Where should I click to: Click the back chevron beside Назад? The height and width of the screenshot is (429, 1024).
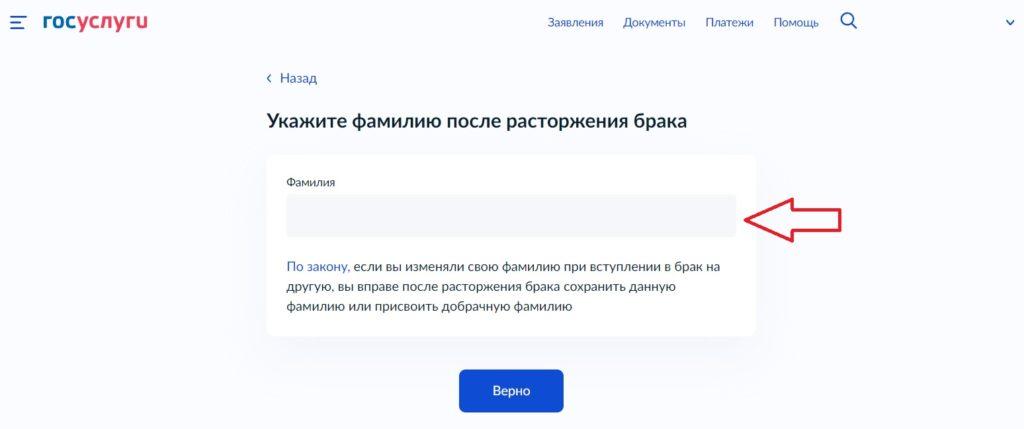tap(269, 78)
